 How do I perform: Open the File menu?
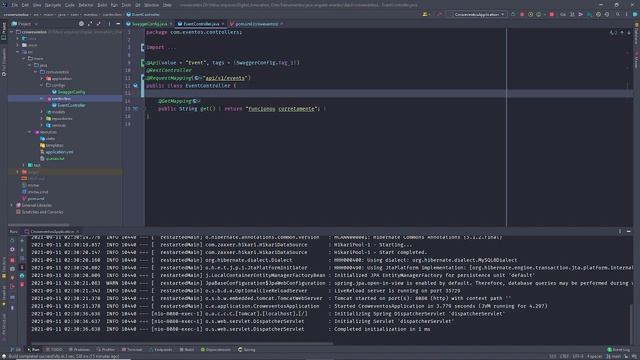(x=15, y=5)
